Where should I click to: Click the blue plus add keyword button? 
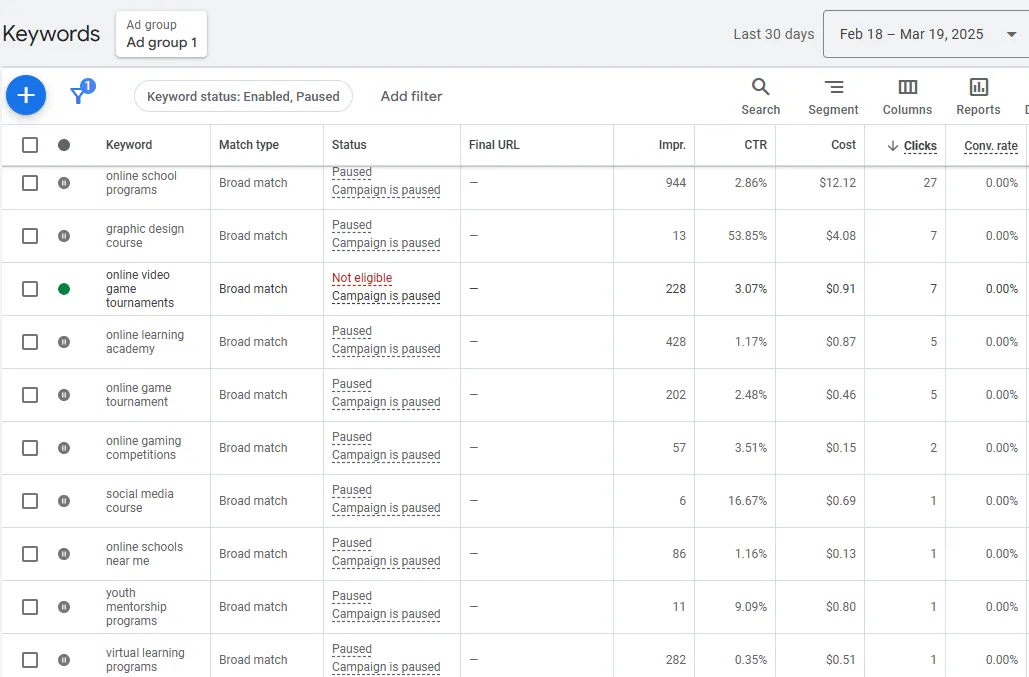(x=26, y=95)
